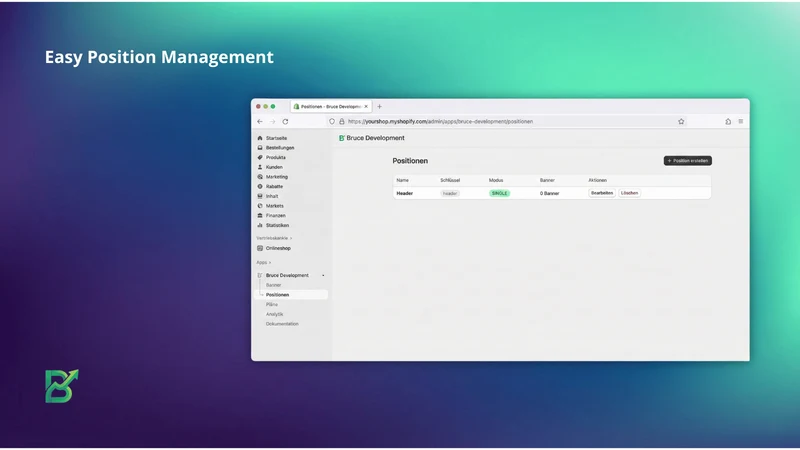
Task: Close the Positionen browser tab
Action: (366, 107)
